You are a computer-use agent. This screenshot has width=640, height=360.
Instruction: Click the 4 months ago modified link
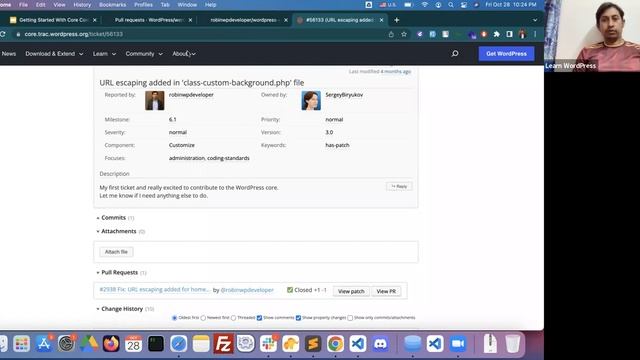[396, 71]
